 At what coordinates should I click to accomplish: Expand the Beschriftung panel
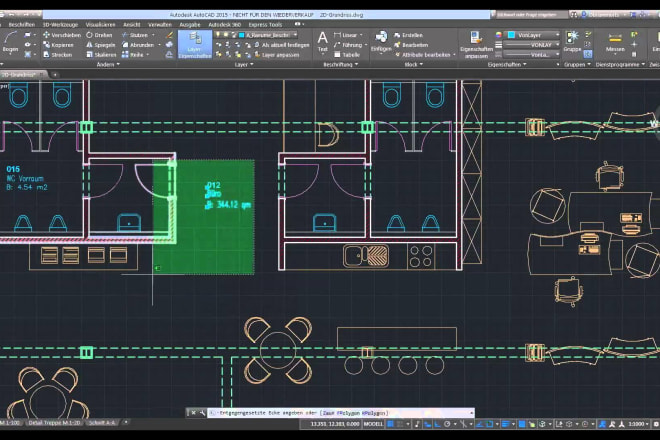point(341,64)
